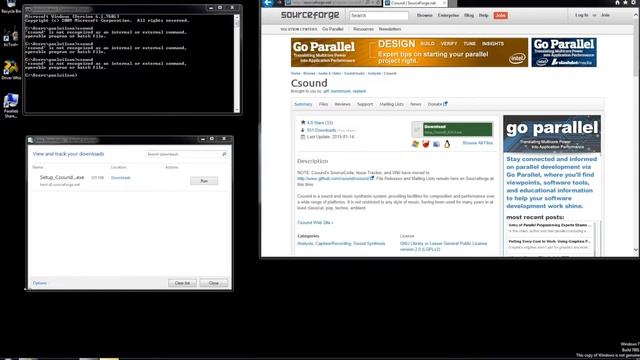Open the News tab

tap(416, 104)
